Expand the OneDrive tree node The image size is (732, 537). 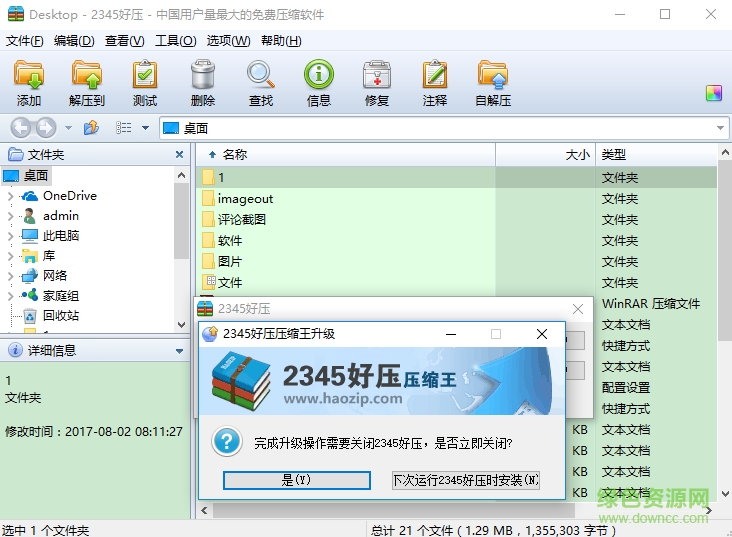[x=11, y=196]
